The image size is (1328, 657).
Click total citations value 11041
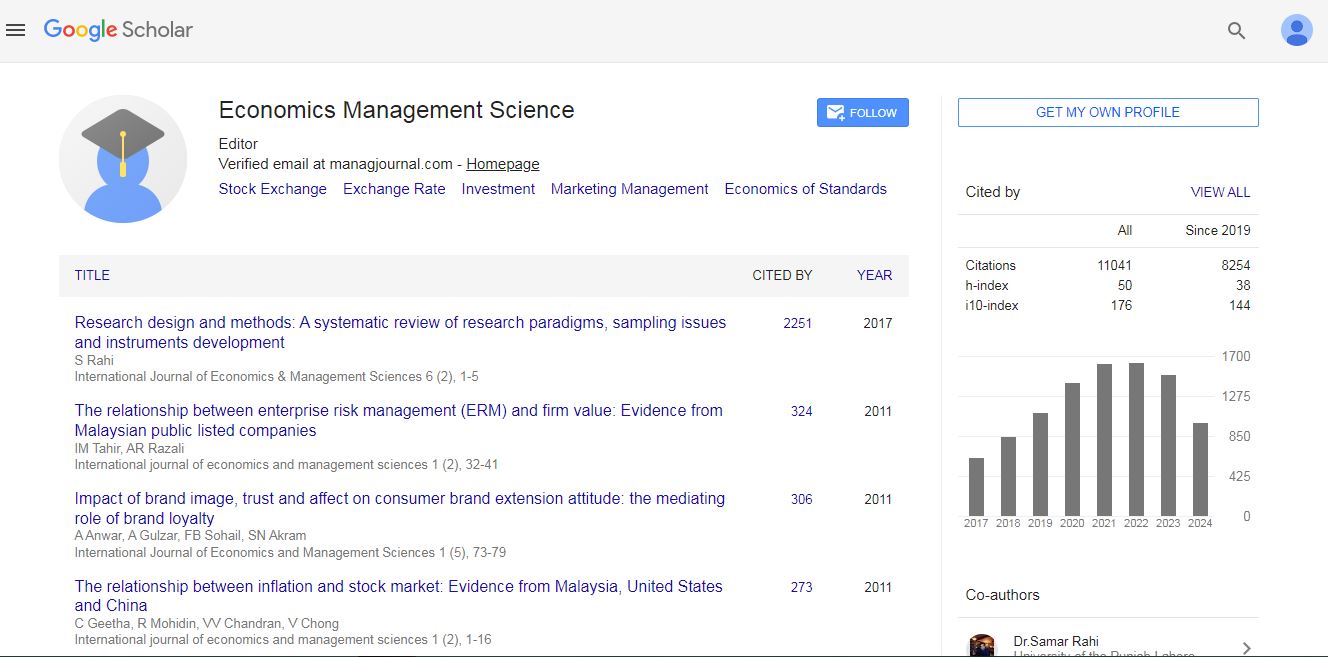point(1114,265)
